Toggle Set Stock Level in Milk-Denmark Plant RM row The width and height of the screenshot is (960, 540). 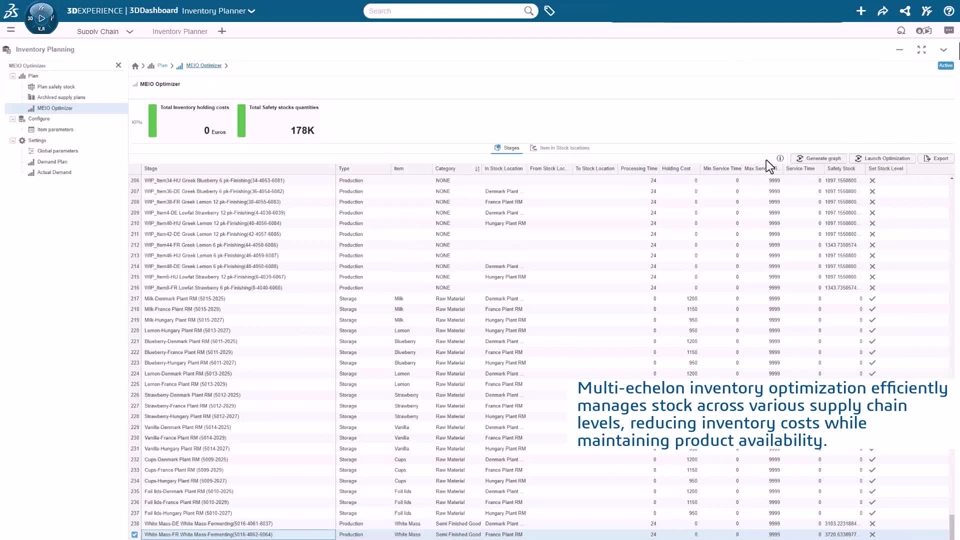click(872, 299)
